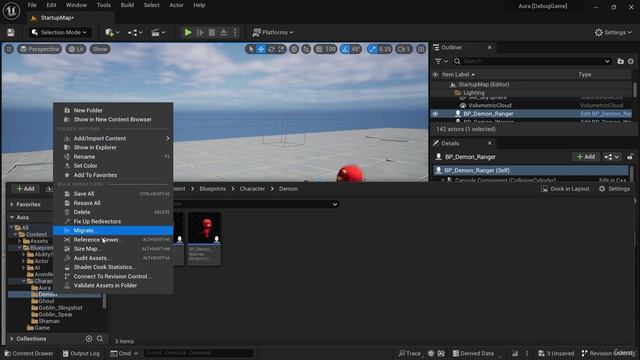Image resolution: width=640 pixels, height=360 pixels.
Task: Open the camera speed setting
Action: [404, 49]
